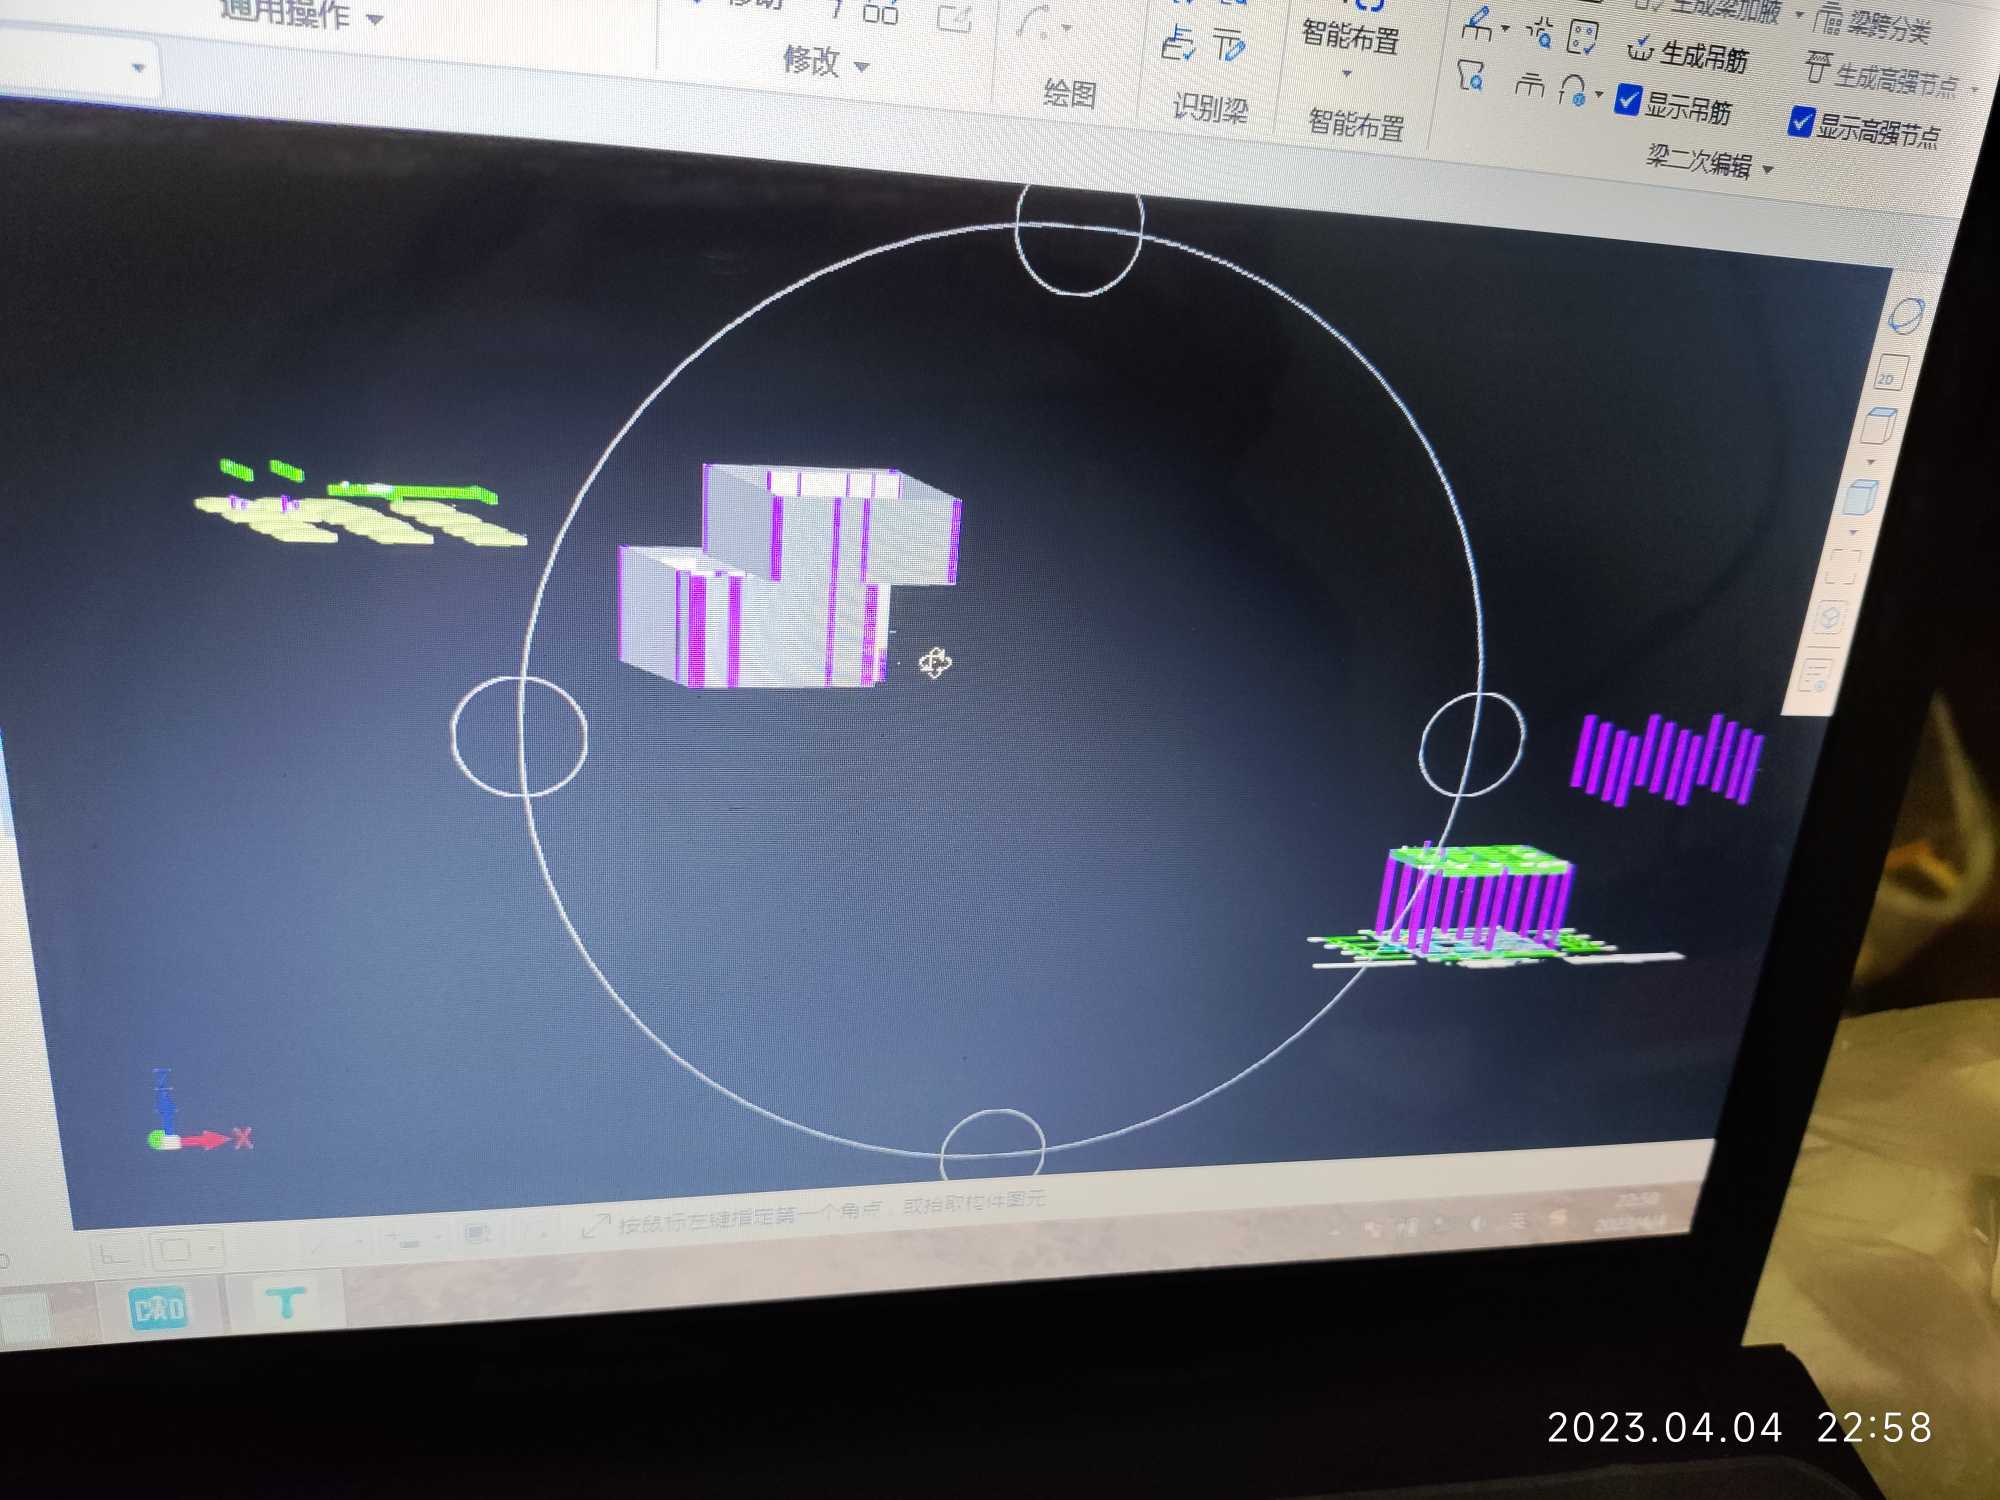This screenshot has width=2000, height=1500.
Task: Click the purple column group at right
Action: pyautogui.click(x=1668, y=760)
